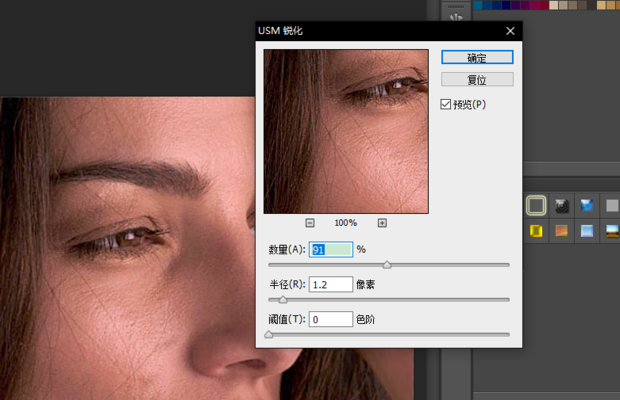Click the 复位 reset button
The height and width of the screenshot is (400, 620).
tap(477, 79)
